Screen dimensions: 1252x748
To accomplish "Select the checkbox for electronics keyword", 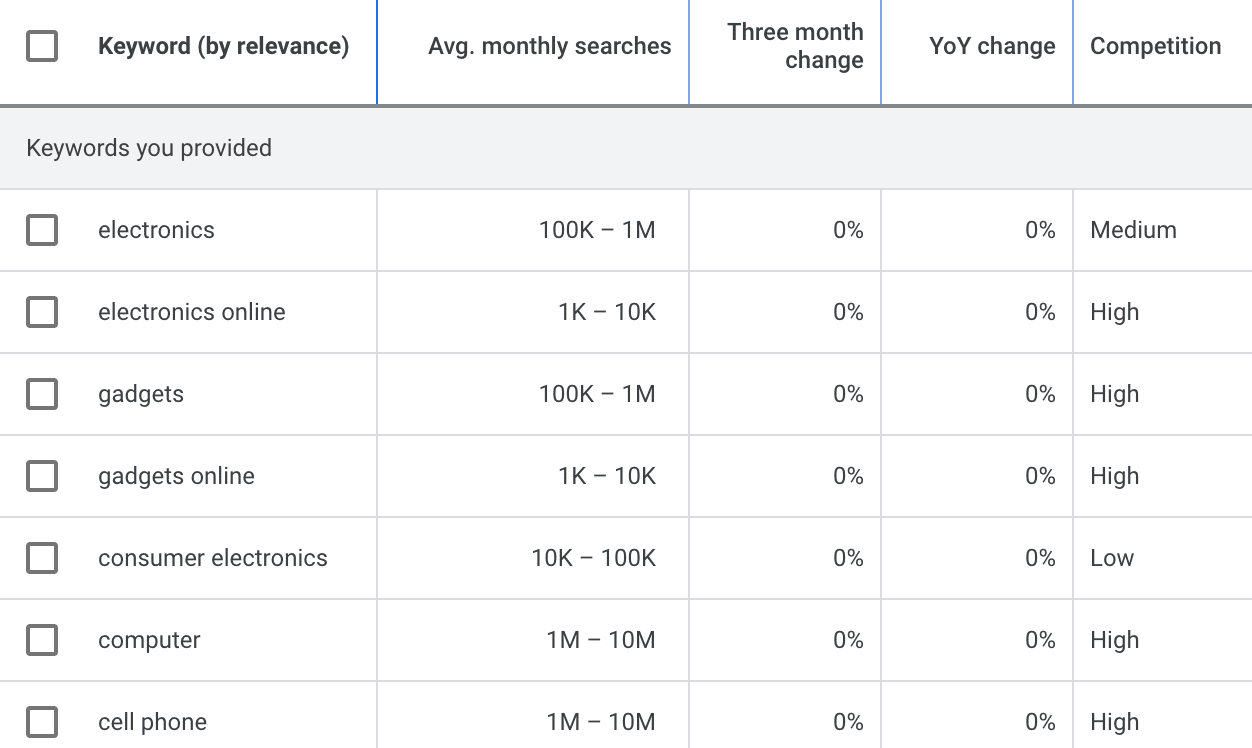I will tap(41, 229).
